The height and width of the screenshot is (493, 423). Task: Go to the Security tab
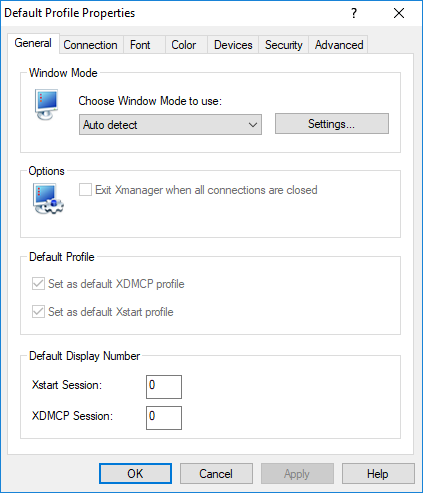284,45
